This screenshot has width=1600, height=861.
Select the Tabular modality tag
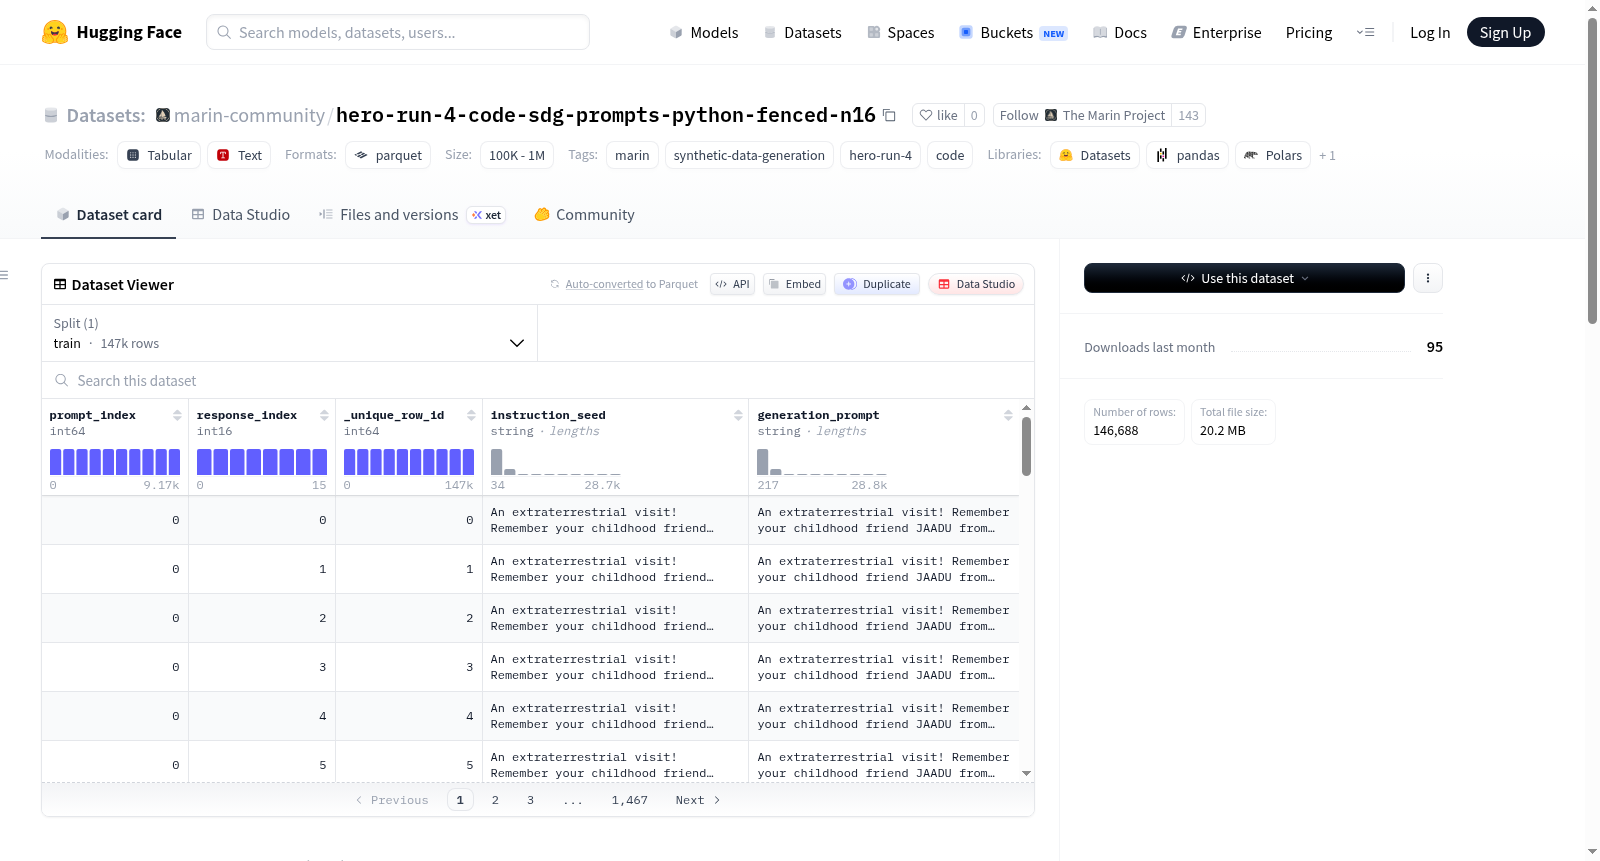pos(159,155)
